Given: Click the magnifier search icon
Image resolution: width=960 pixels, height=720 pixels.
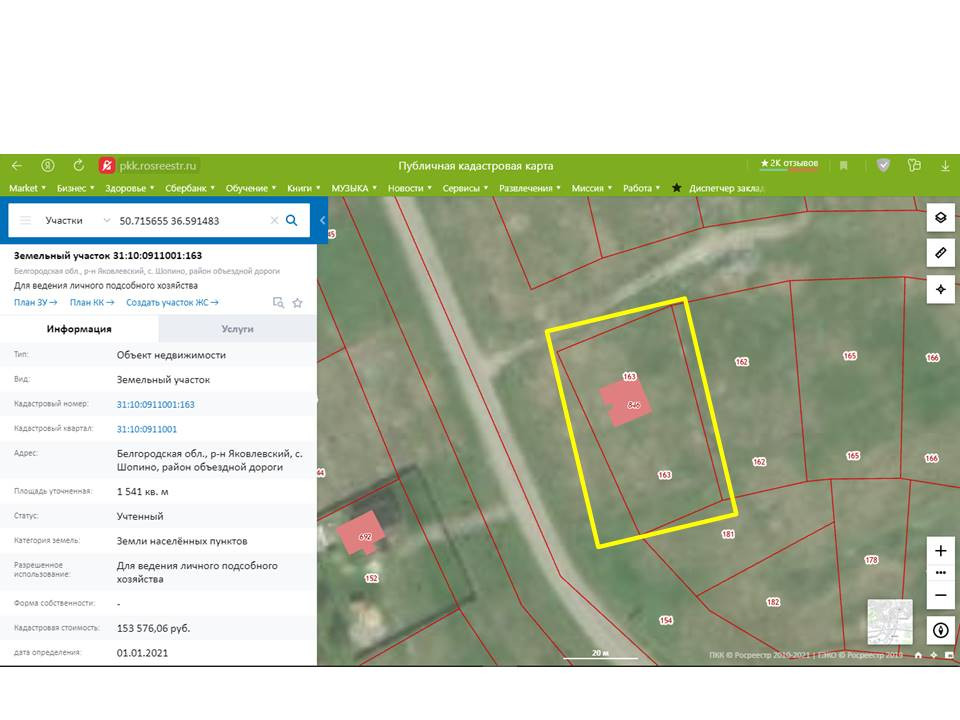Looking at the screenshot, I should pos(292,220).
